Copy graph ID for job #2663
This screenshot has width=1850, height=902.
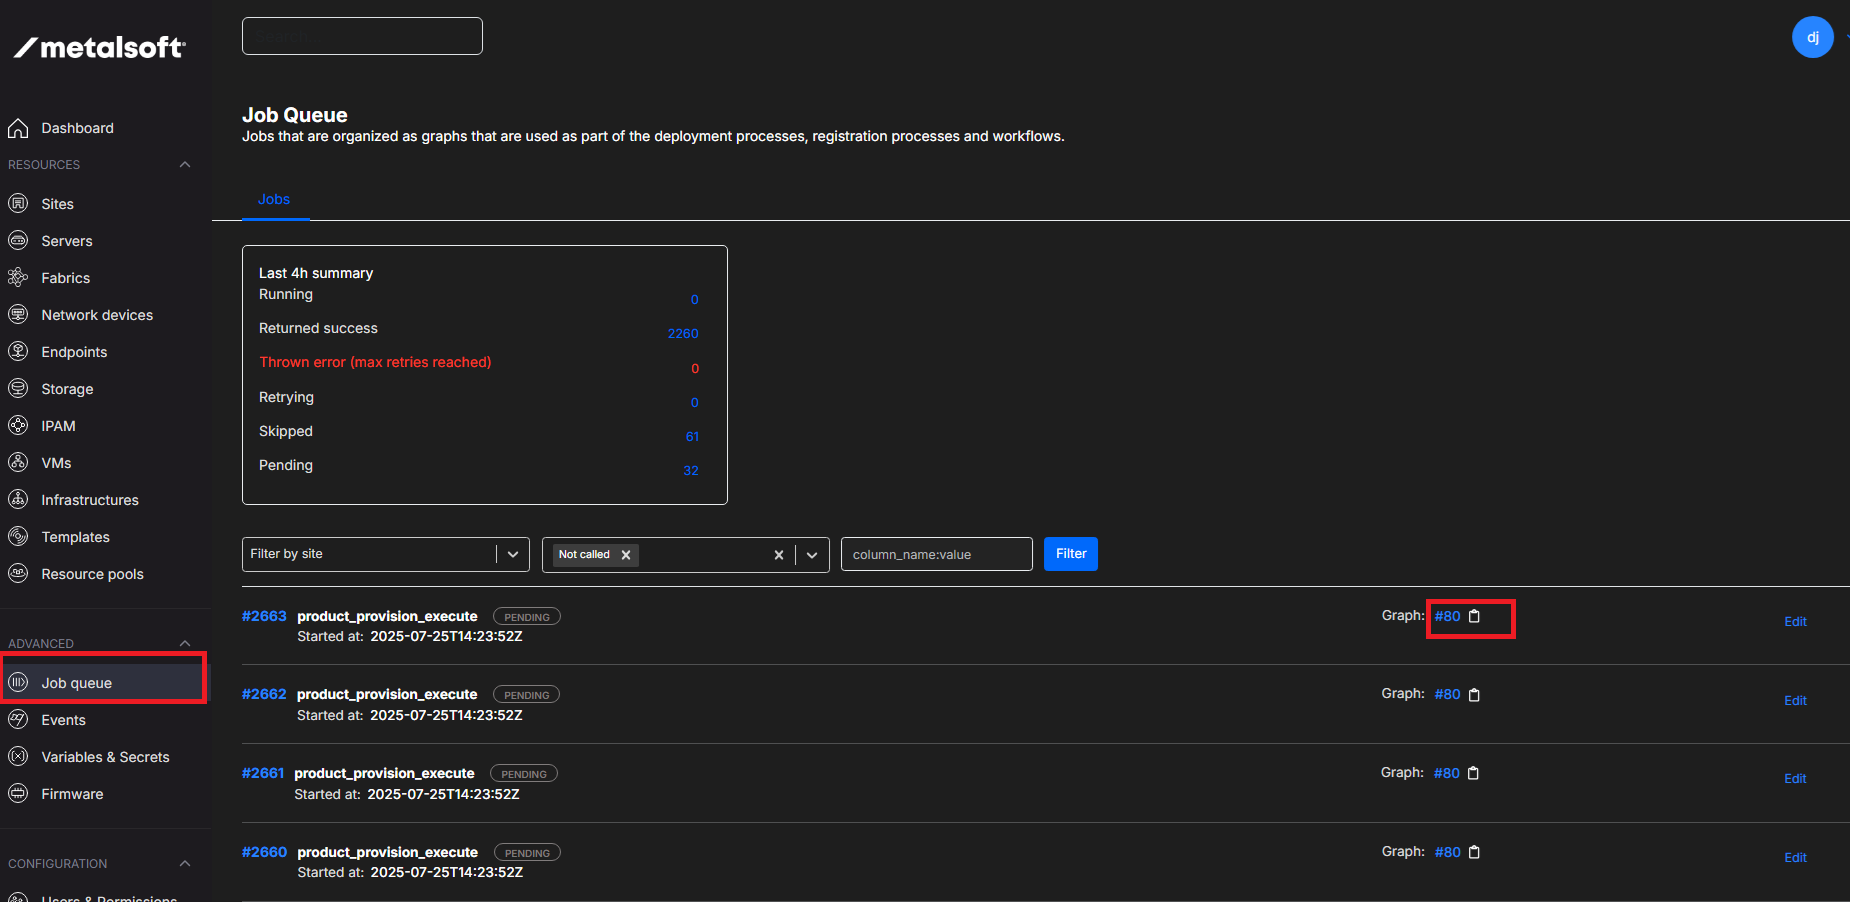coord(1474,617)
